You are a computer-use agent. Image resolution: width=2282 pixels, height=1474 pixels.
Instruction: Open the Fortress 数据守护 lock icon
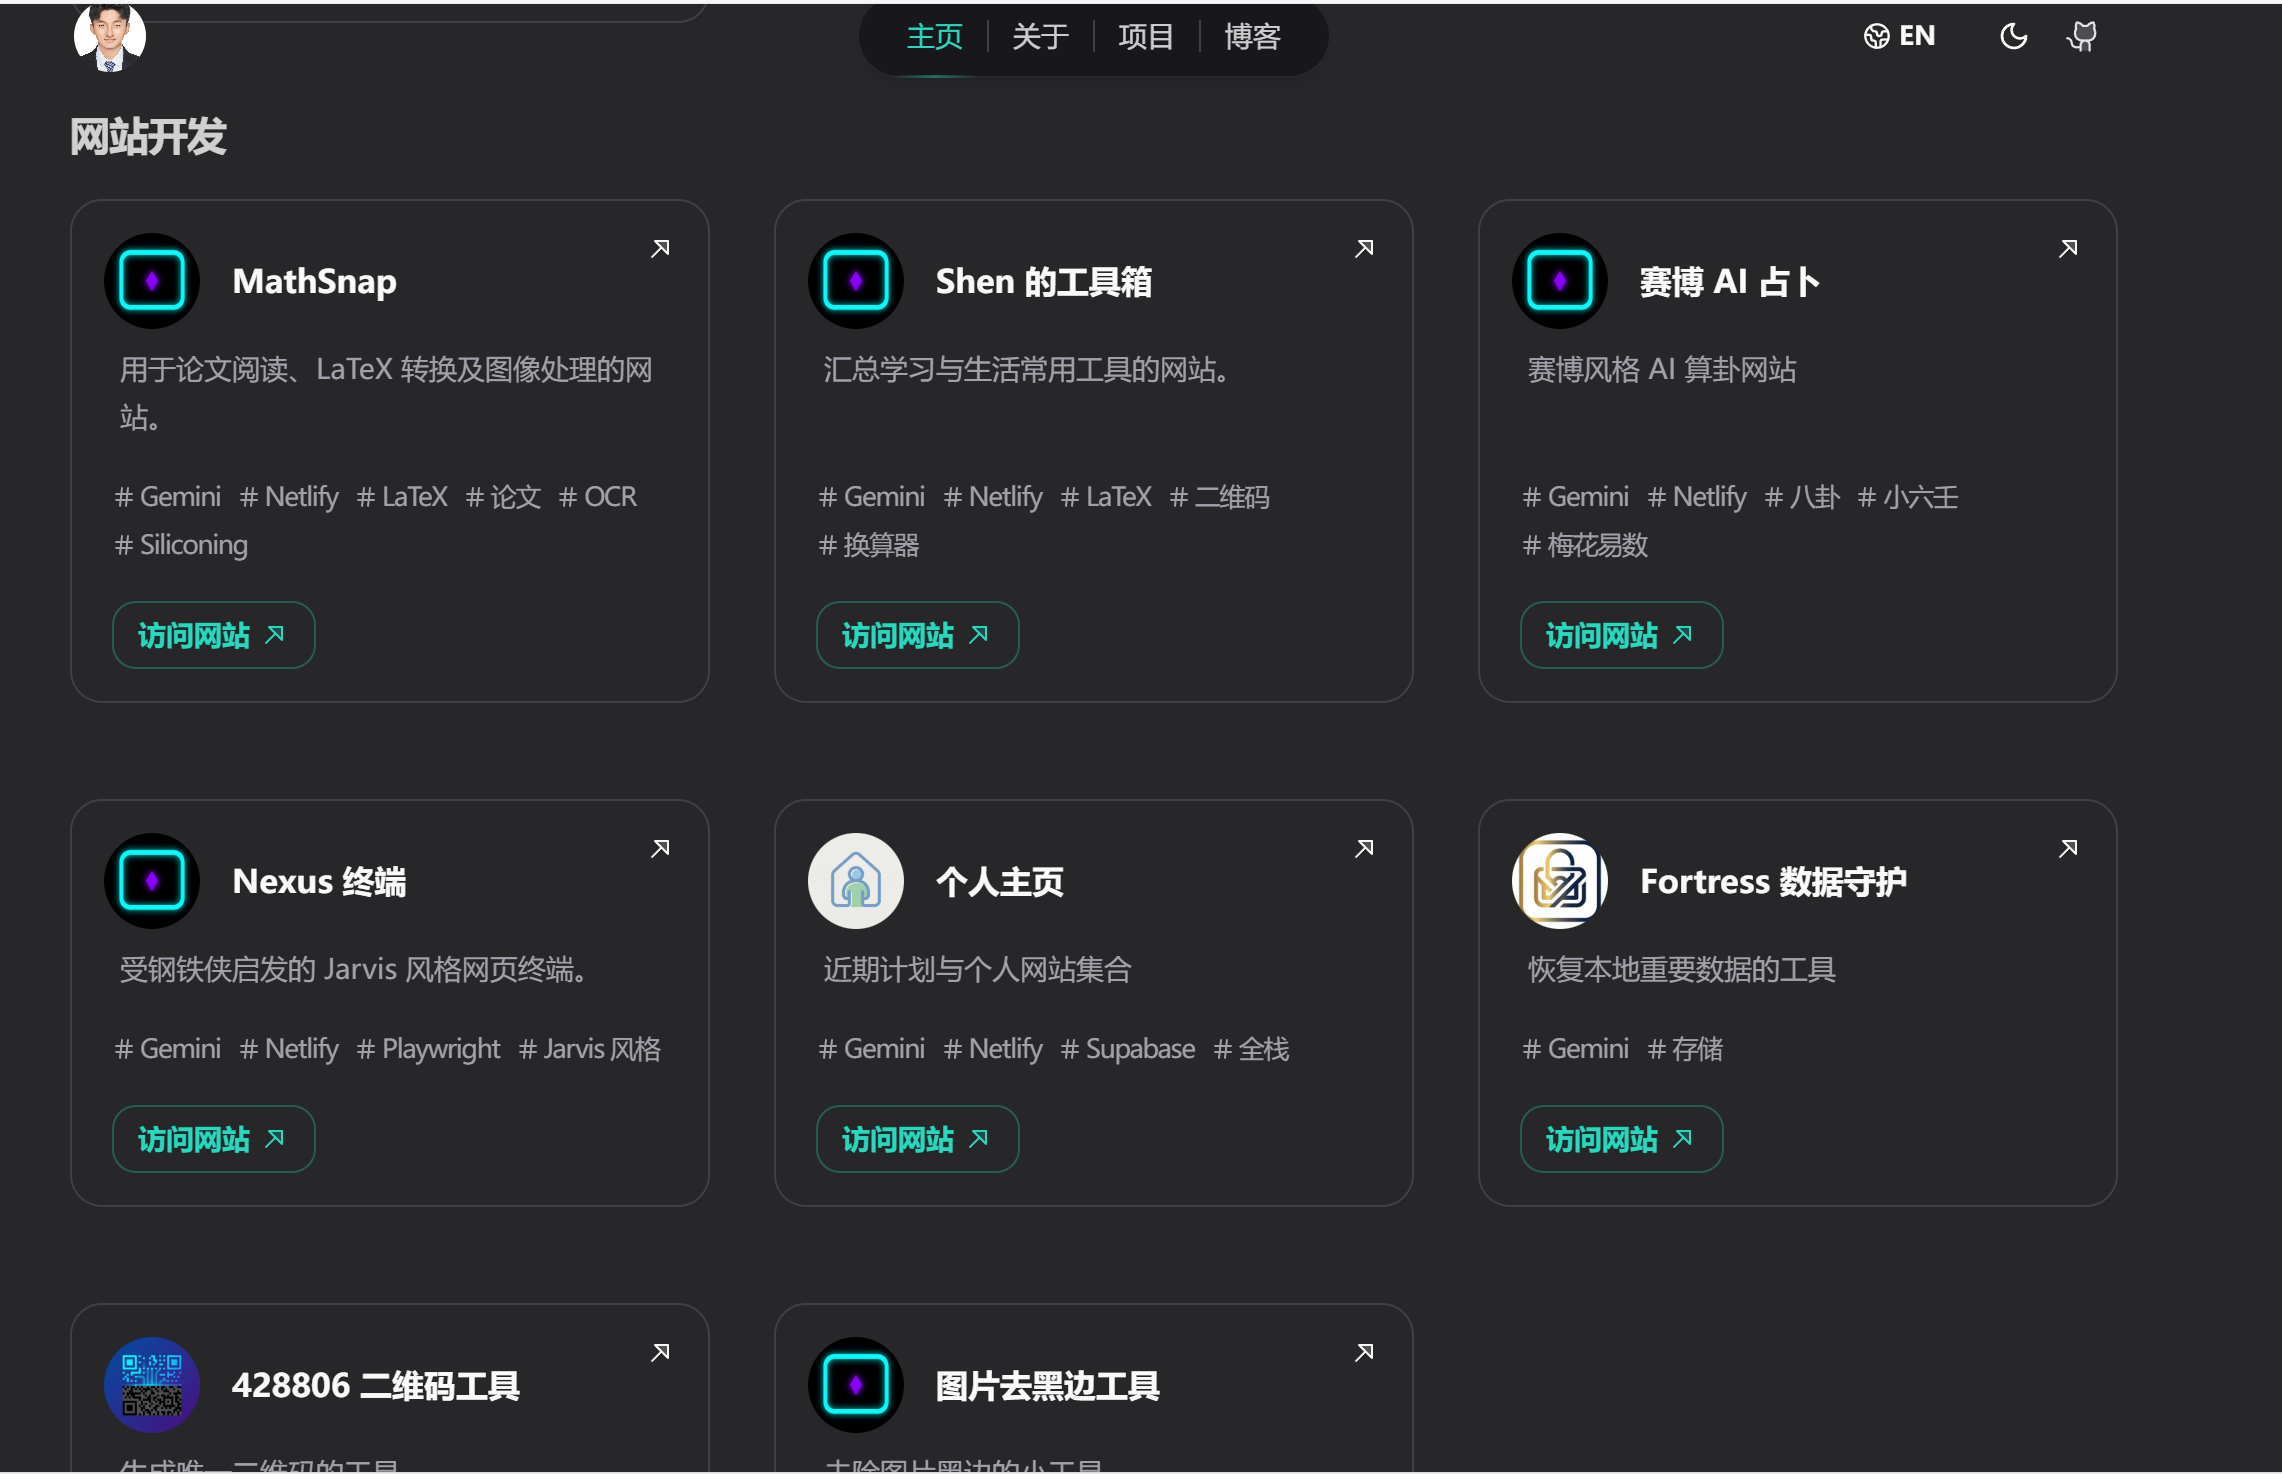click(x=1559, y=880)
